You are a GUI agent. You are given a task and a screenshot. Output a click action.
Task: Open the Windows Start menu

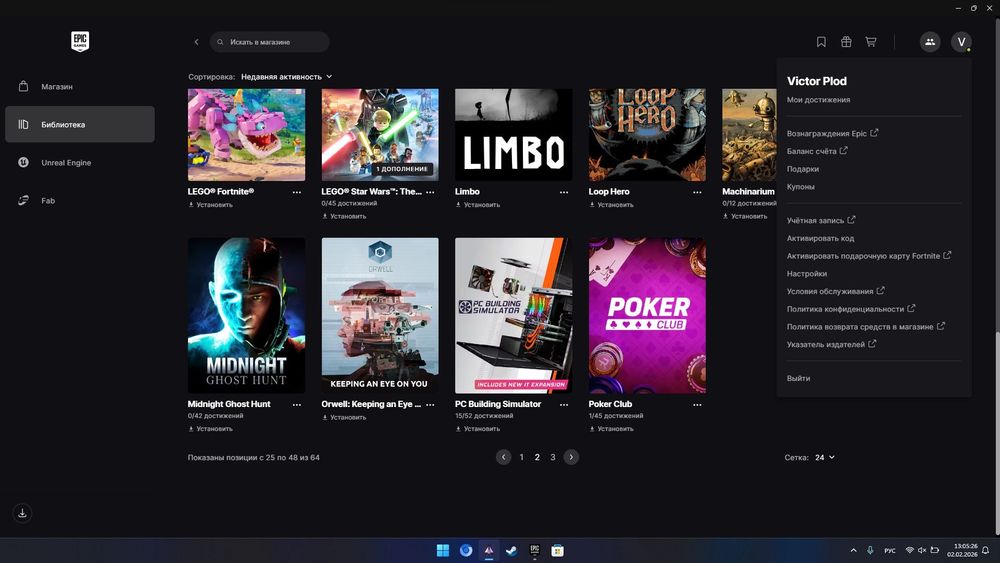443,550
